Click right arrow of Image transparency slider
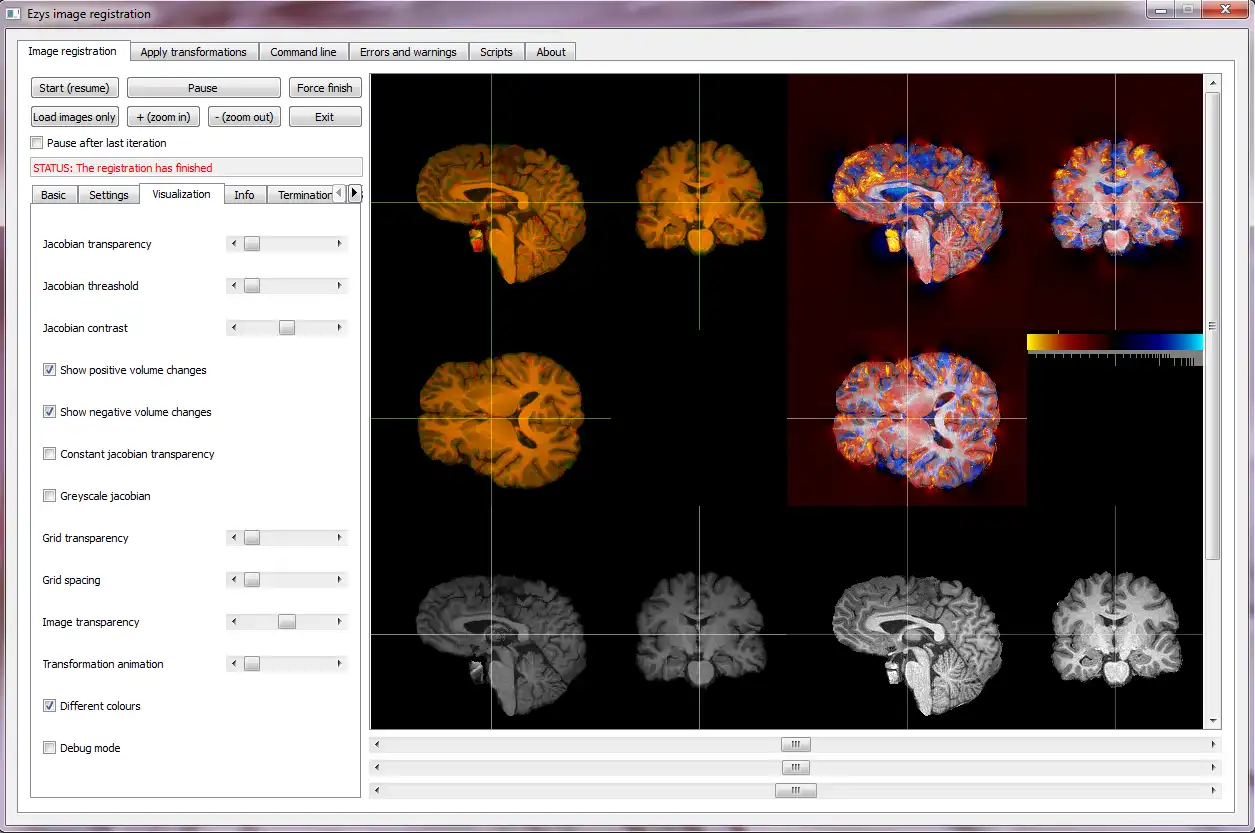The width and height of the screenshot is (1255, 833). click(x=339, y=622)
